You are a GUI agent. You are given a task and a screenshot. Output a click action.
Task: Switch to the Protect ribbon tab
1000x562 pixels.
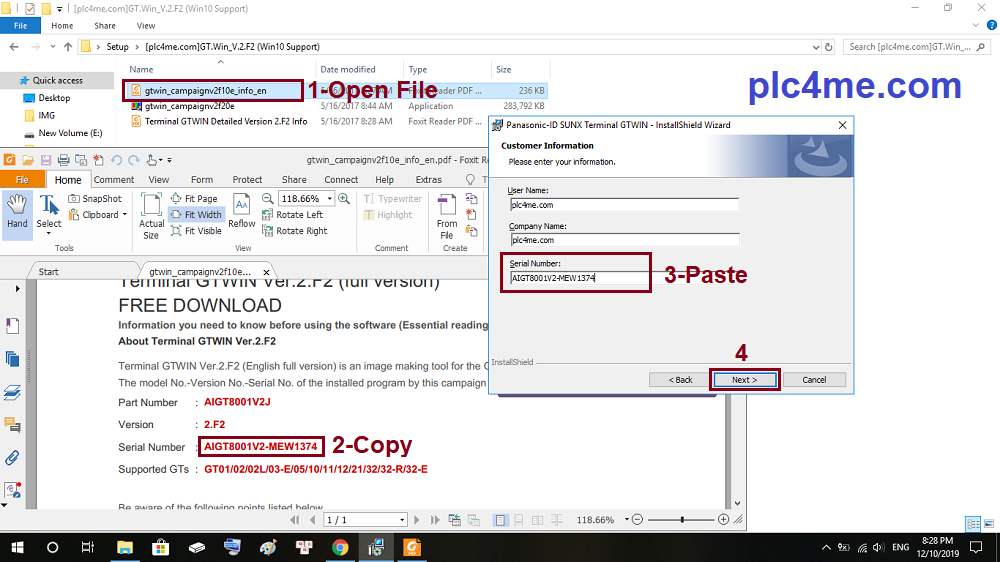[x=247, y=180]
